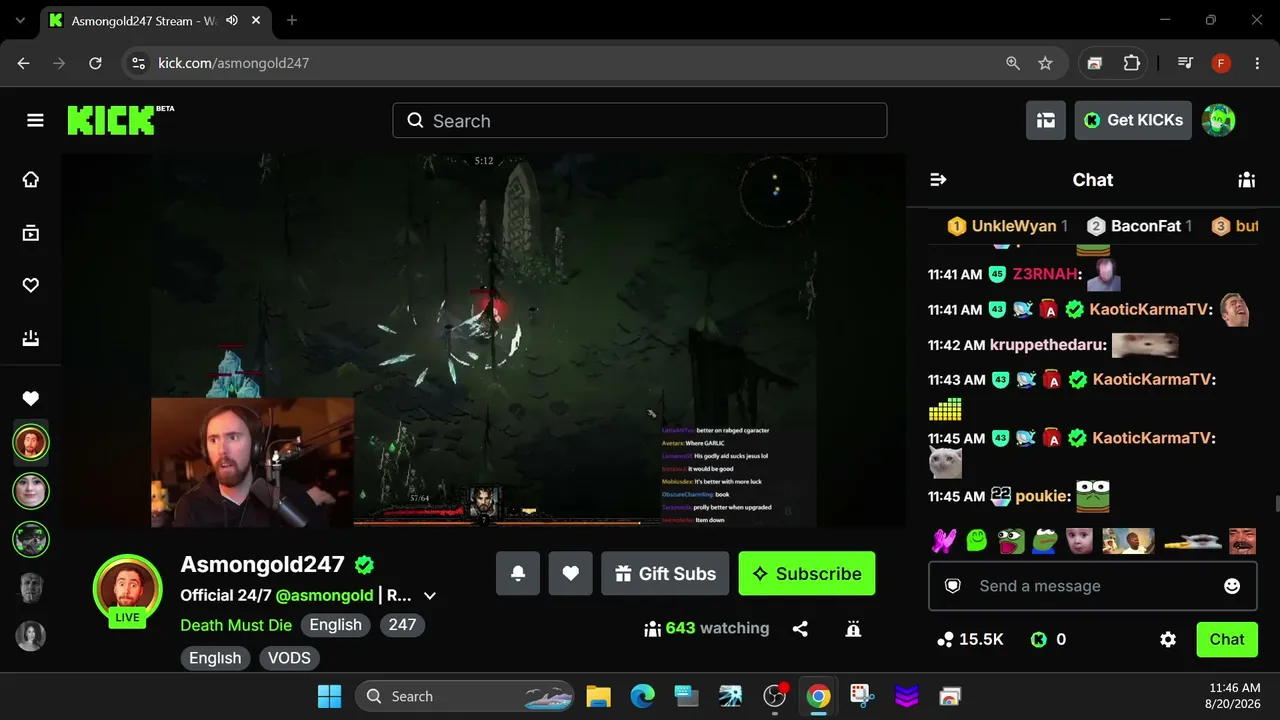
Task: Open the dashboard icon beside Get KICKs
Action: [x=1046, y=120]
